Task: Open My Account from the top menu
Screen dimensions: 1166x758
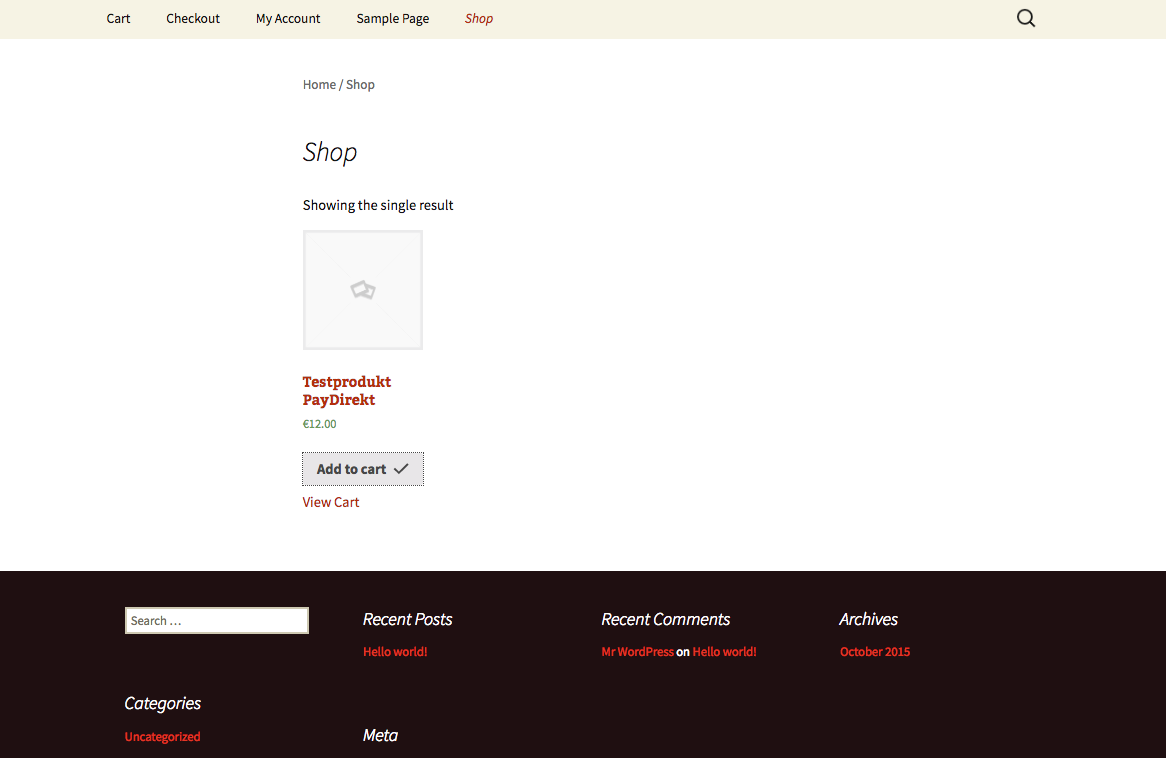Action: [x=288, y=19]
